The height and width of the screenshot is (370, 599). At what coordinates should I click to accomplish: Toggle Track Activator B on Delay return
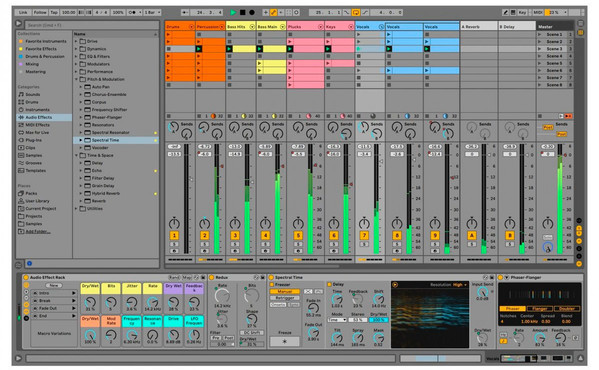(x=510, y=235)
